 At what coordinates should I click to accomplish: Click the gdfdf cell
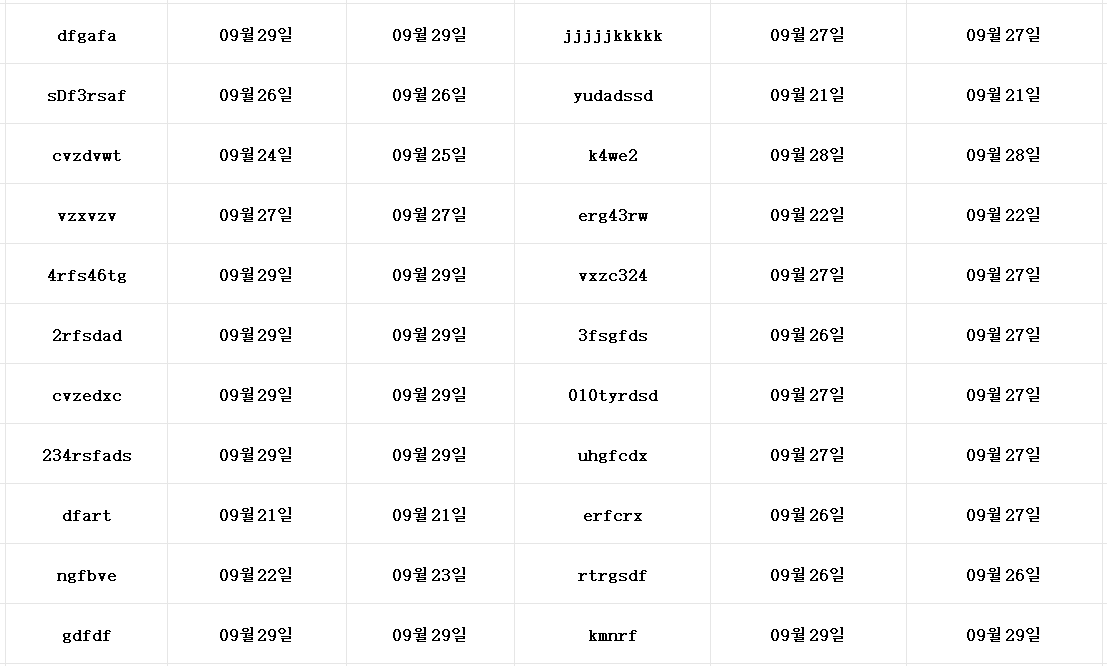point(87,636)
